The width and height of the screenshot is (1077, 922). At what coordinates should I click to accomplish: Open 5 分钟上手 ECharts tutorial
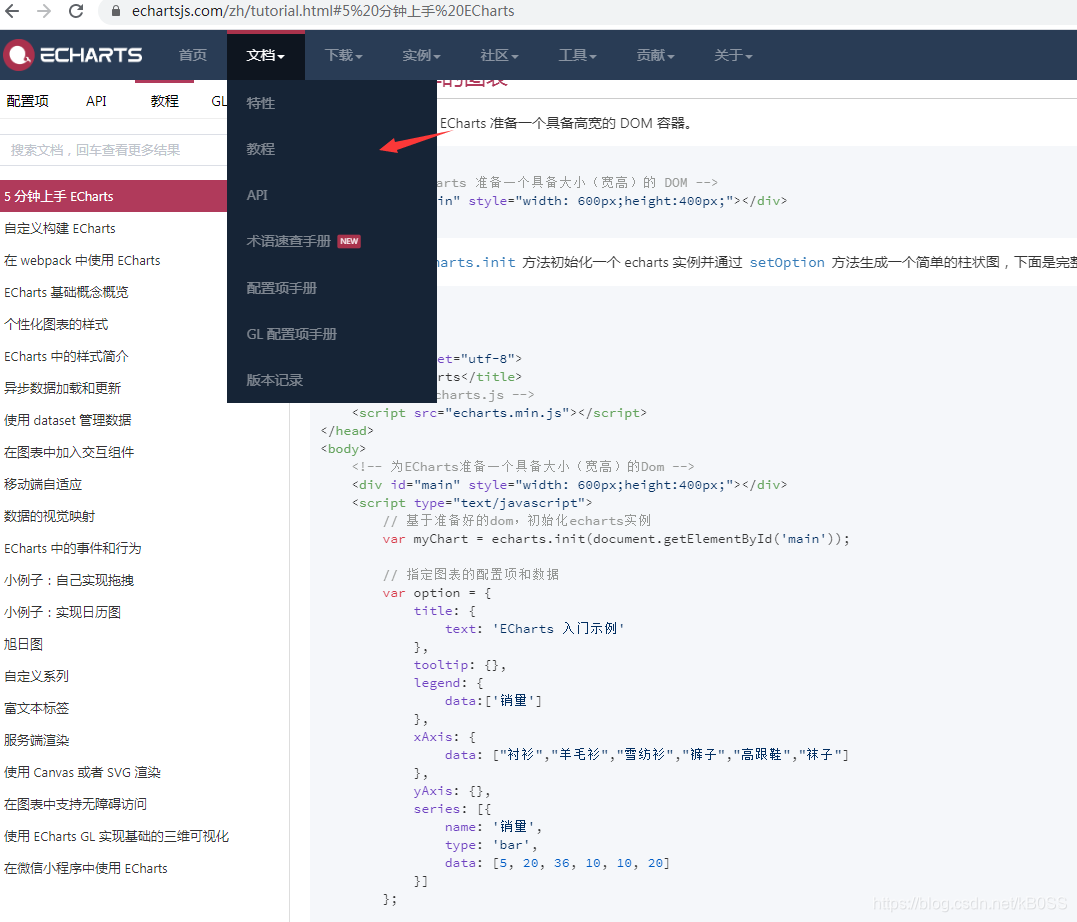click(113, 196)
